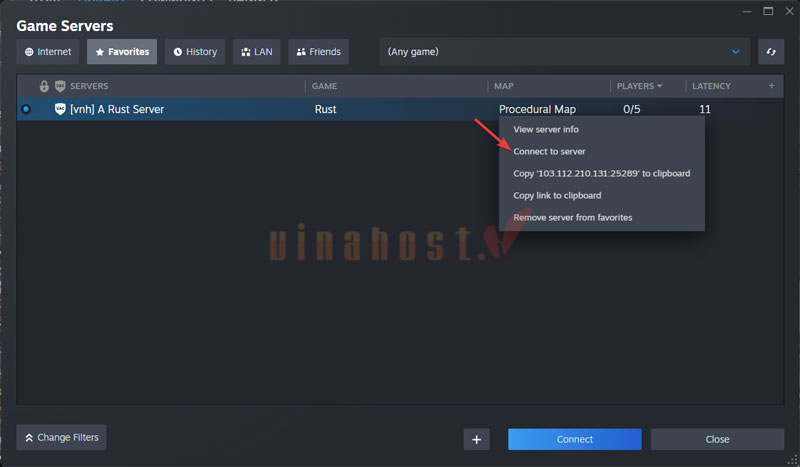Viewport: 800px width, 467px height.
Task: Click the add server plus button
Action: (x=477, y=439)
